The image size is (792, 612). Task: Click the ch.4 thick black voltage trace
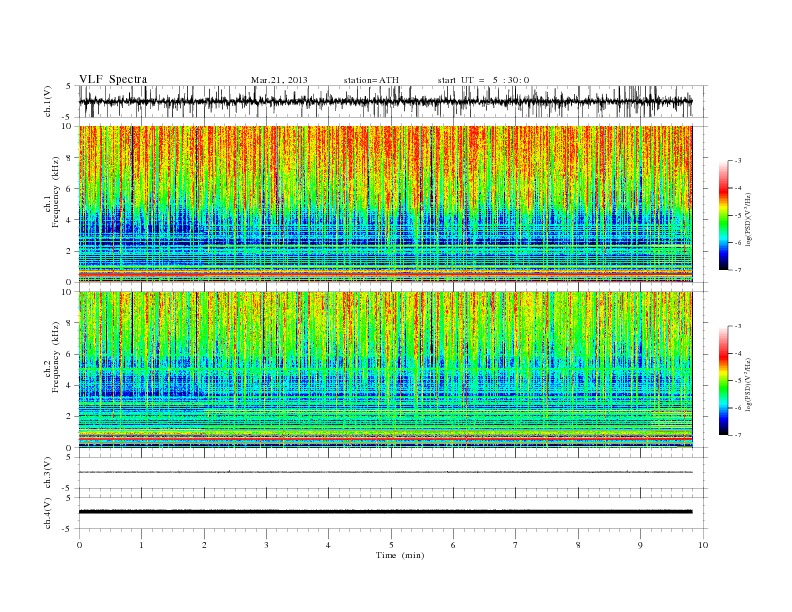[x=385, y=512]
